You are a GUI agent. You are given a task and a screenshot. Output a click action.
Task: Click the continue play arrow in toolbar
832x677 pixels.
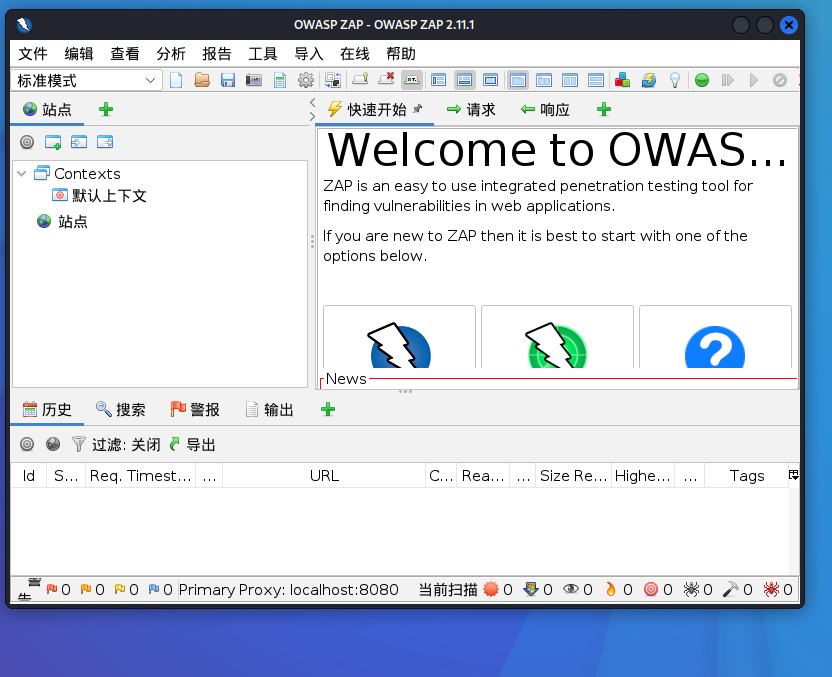[754, 80]
